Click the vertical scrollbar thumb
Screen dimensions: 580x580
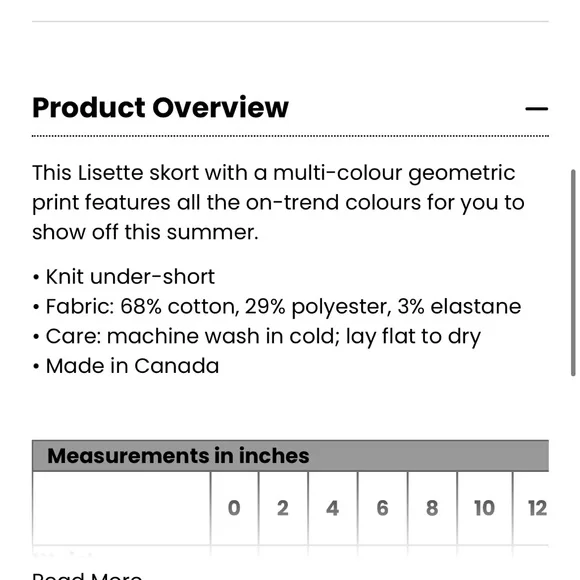pos(573,273)
